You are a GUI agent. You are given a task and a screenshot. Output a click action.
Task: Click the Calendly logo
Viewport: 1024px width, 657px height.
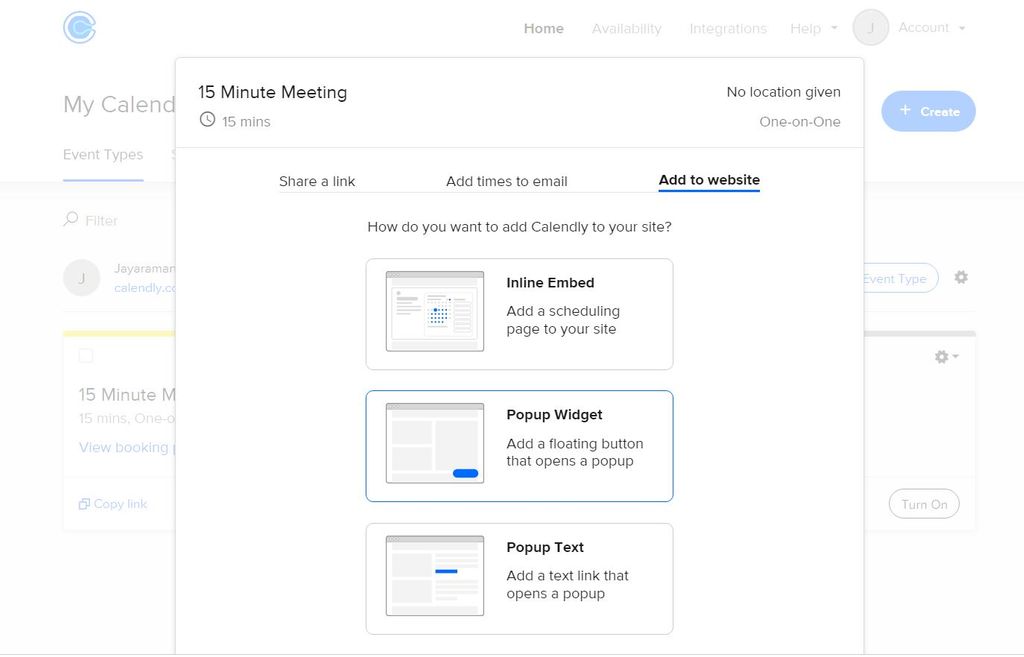[x=78, y=27]
